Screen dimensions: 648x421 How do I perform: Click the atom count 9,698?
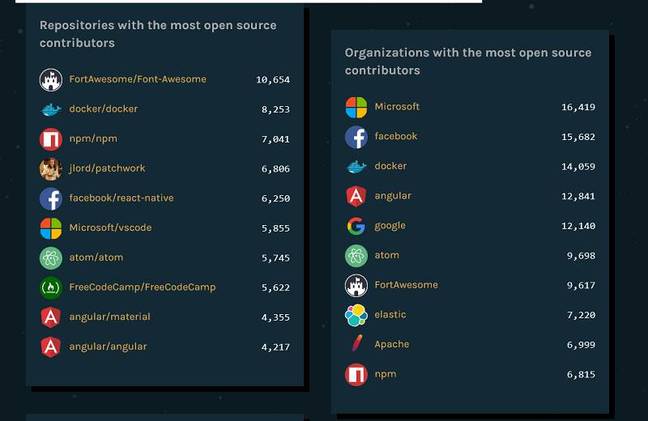coord(581,256)
